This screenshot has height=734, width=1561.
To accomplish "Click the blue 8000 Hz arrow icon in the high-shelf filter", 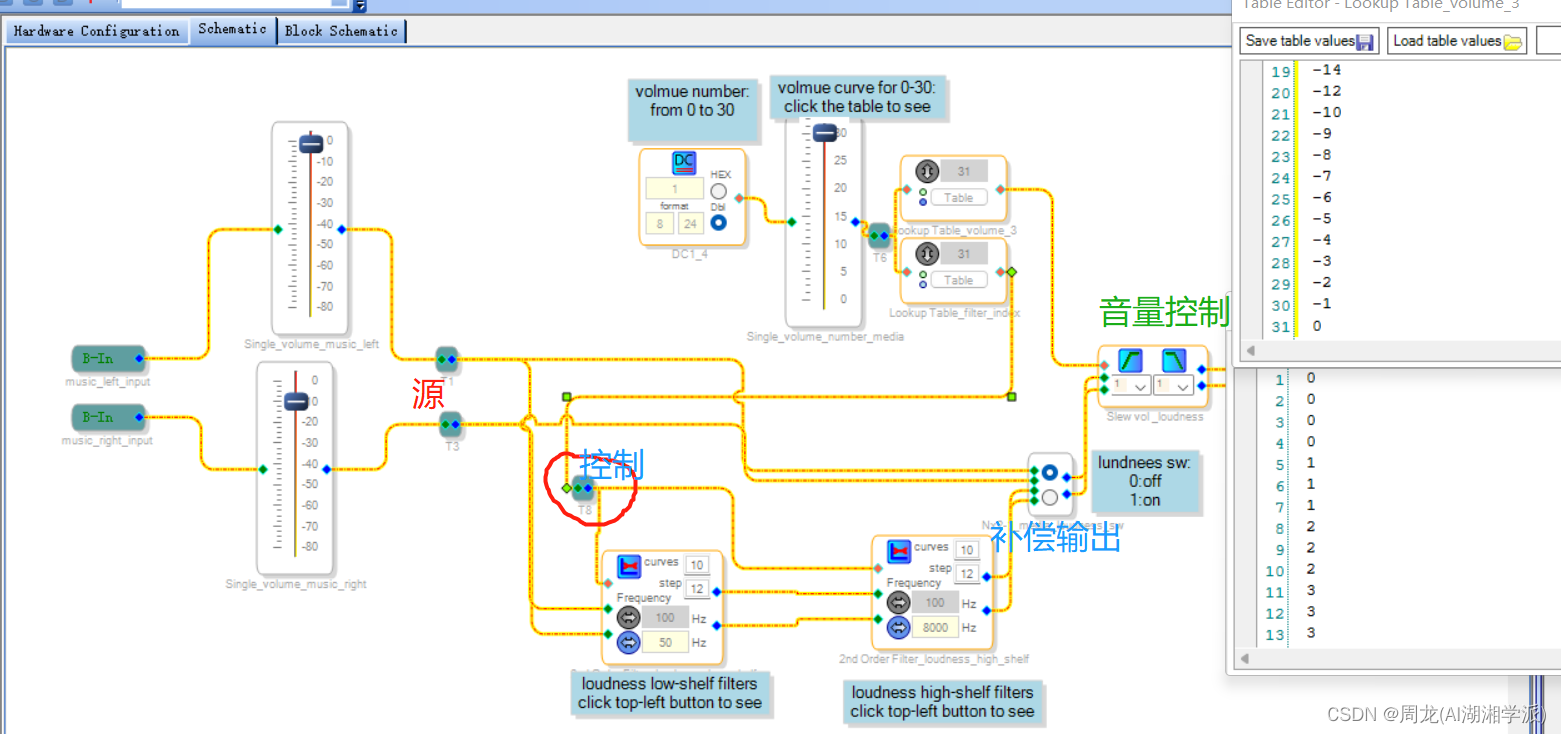I will click(x=898, y=627).
